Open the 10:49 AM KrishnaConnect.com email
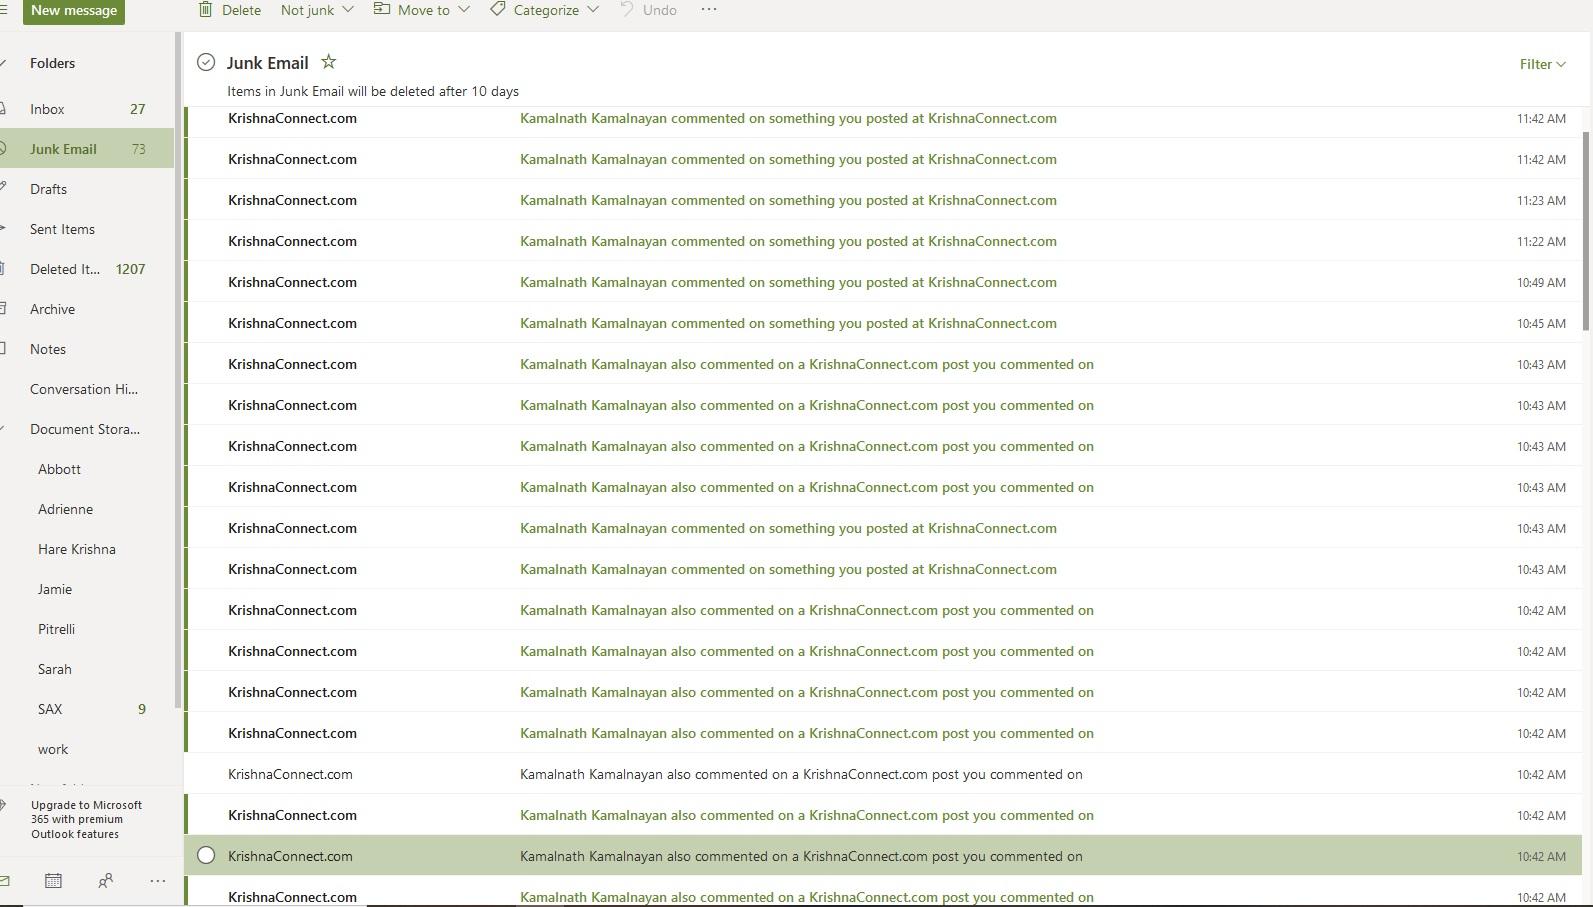Screen dimensions: 1593x907 [x=883, y=282]
